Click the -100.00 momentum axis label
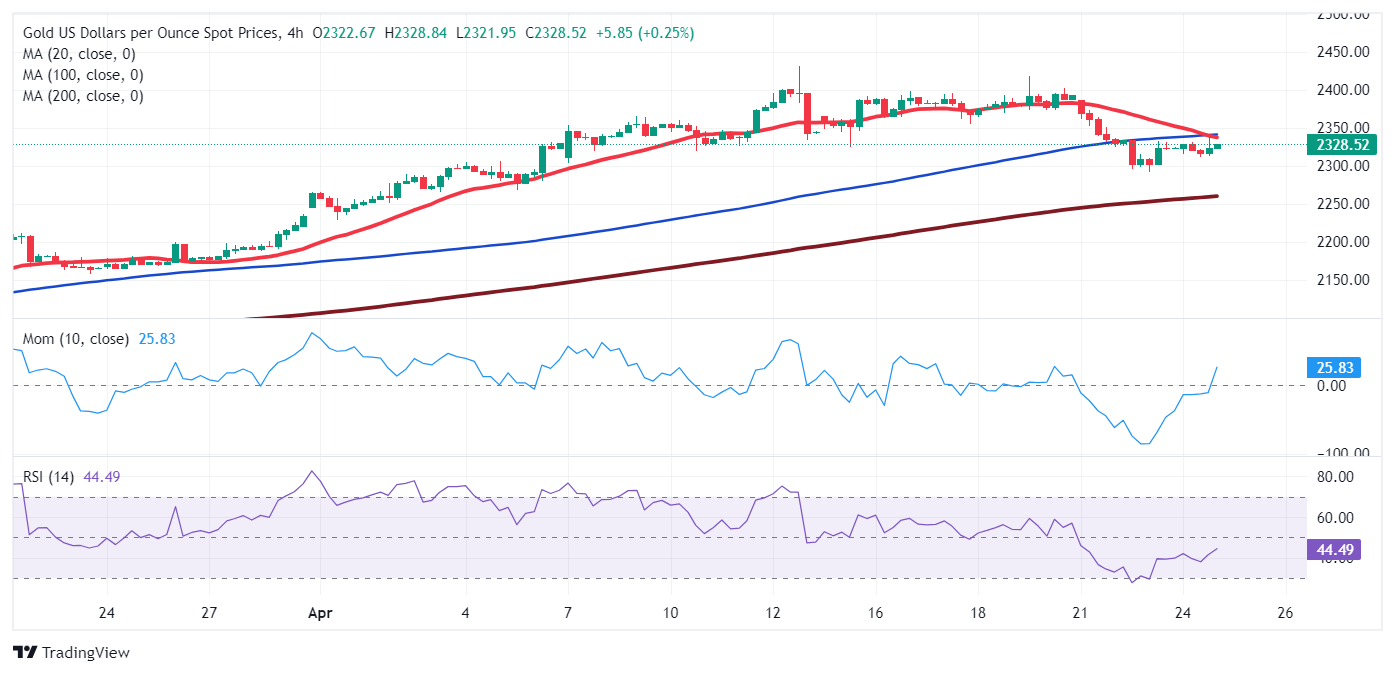 pyautogui.click(x=1340, y=453)
